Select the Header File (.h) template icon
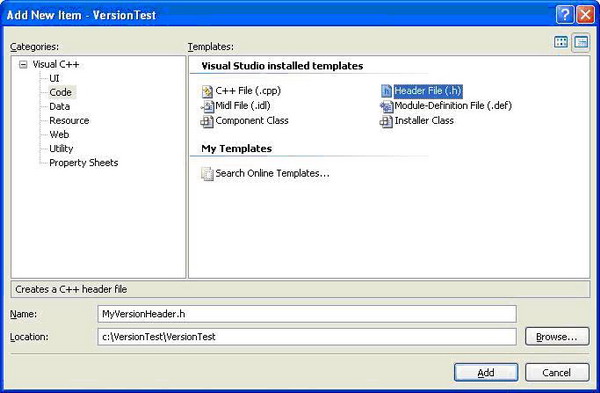This screenshot has height=393, width=600. (x=386, y=91)
